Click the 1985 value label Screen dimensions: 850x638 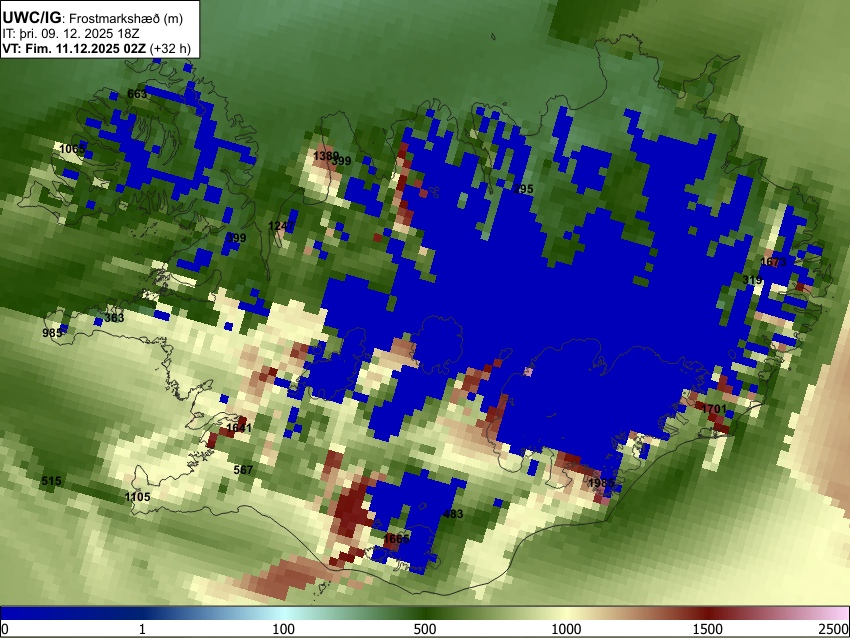tap(602, 483)
